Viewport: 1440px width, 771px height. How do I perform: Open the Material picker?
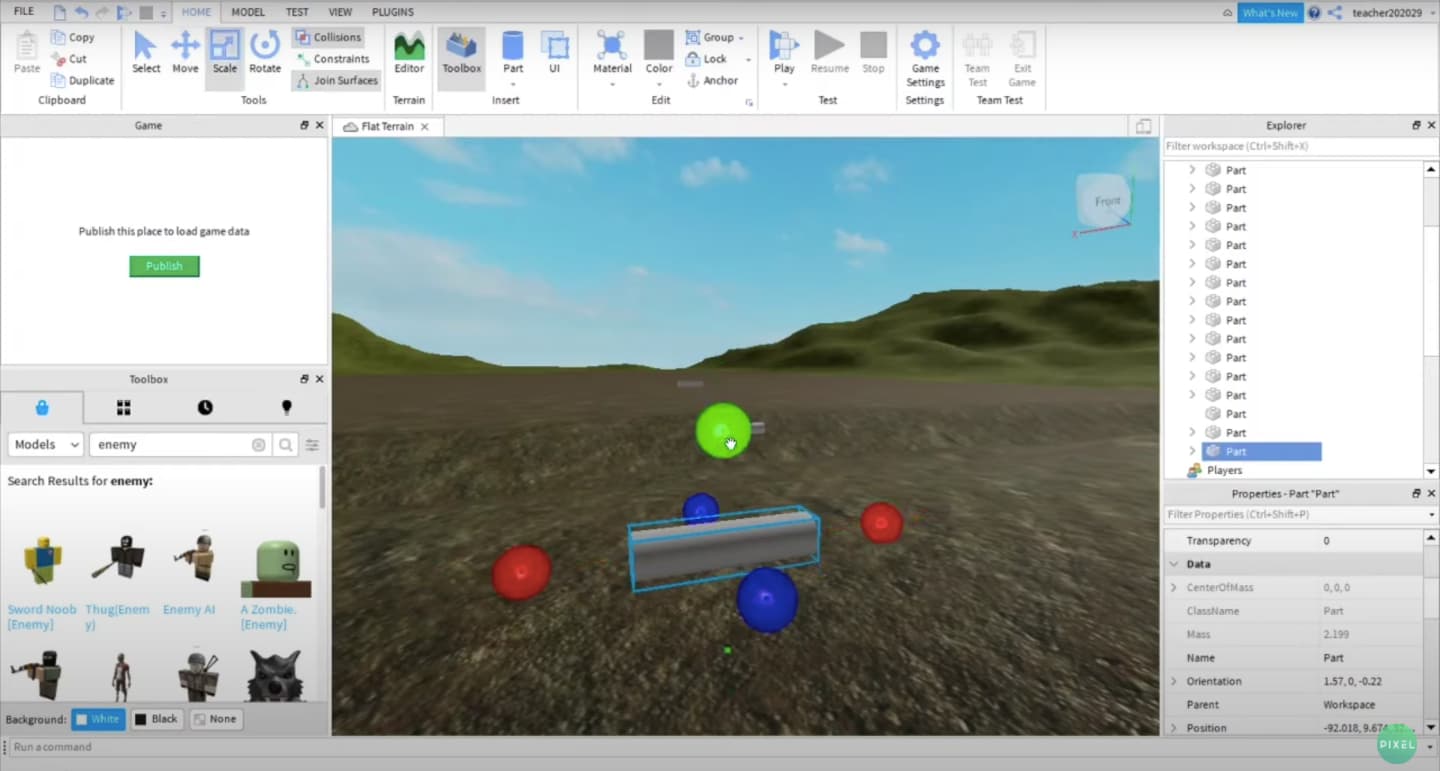(x=612, y=52)
